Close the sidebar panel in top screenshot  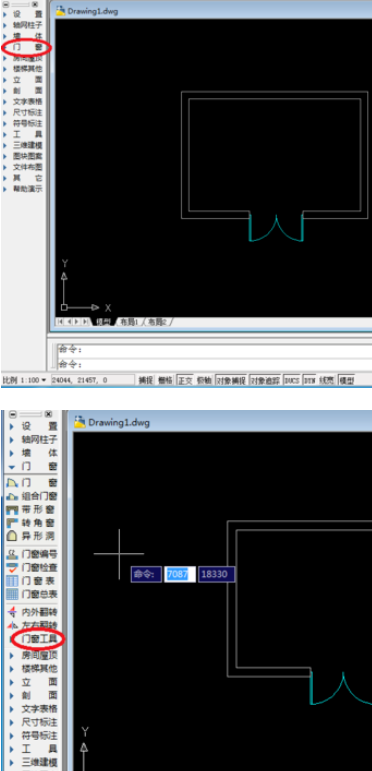[x=35, y=3]
